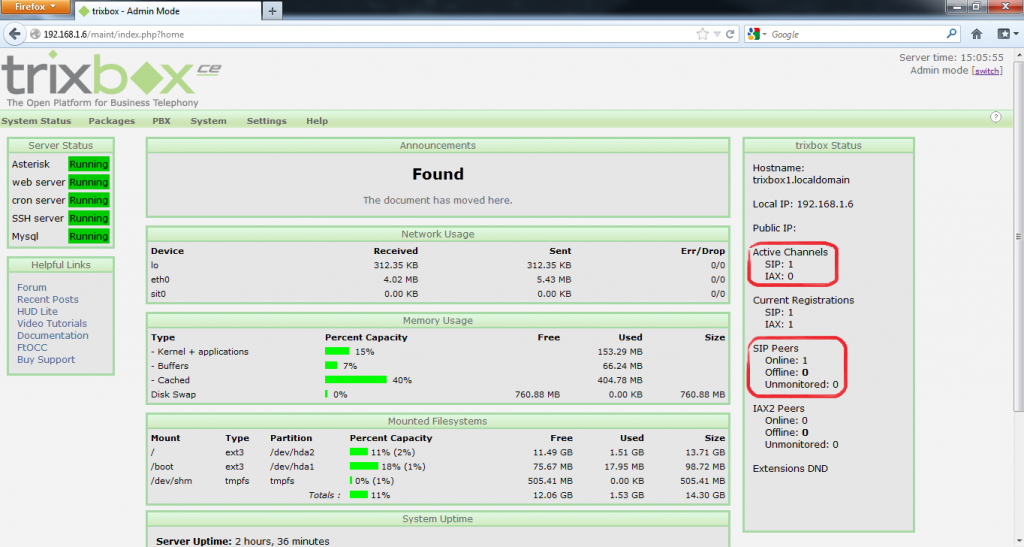The width and height of the screenshot is (1024, 547).
Task: Open System Status menu
Action: [x=36, y=121]
